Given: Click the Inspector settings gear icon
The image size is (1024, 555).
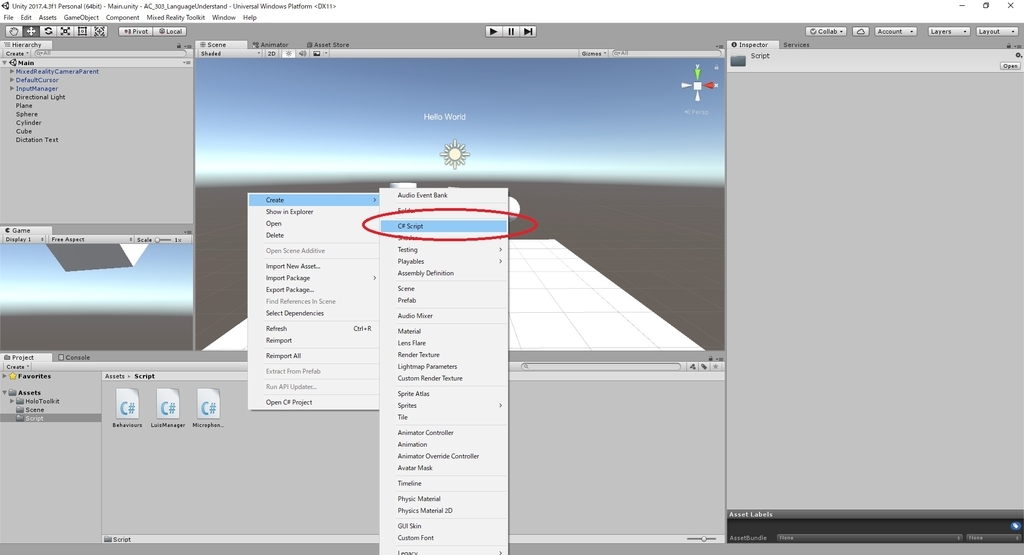Looking at the screenshot, I should point(1018,56).
